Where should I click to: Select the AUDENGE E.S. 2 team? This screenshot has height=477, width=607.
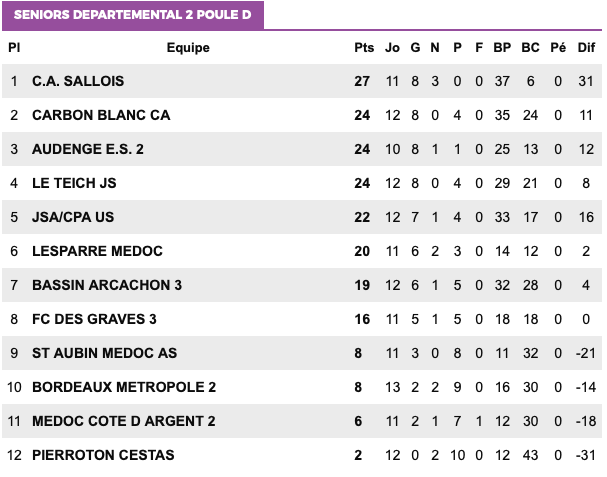(88, 149)
